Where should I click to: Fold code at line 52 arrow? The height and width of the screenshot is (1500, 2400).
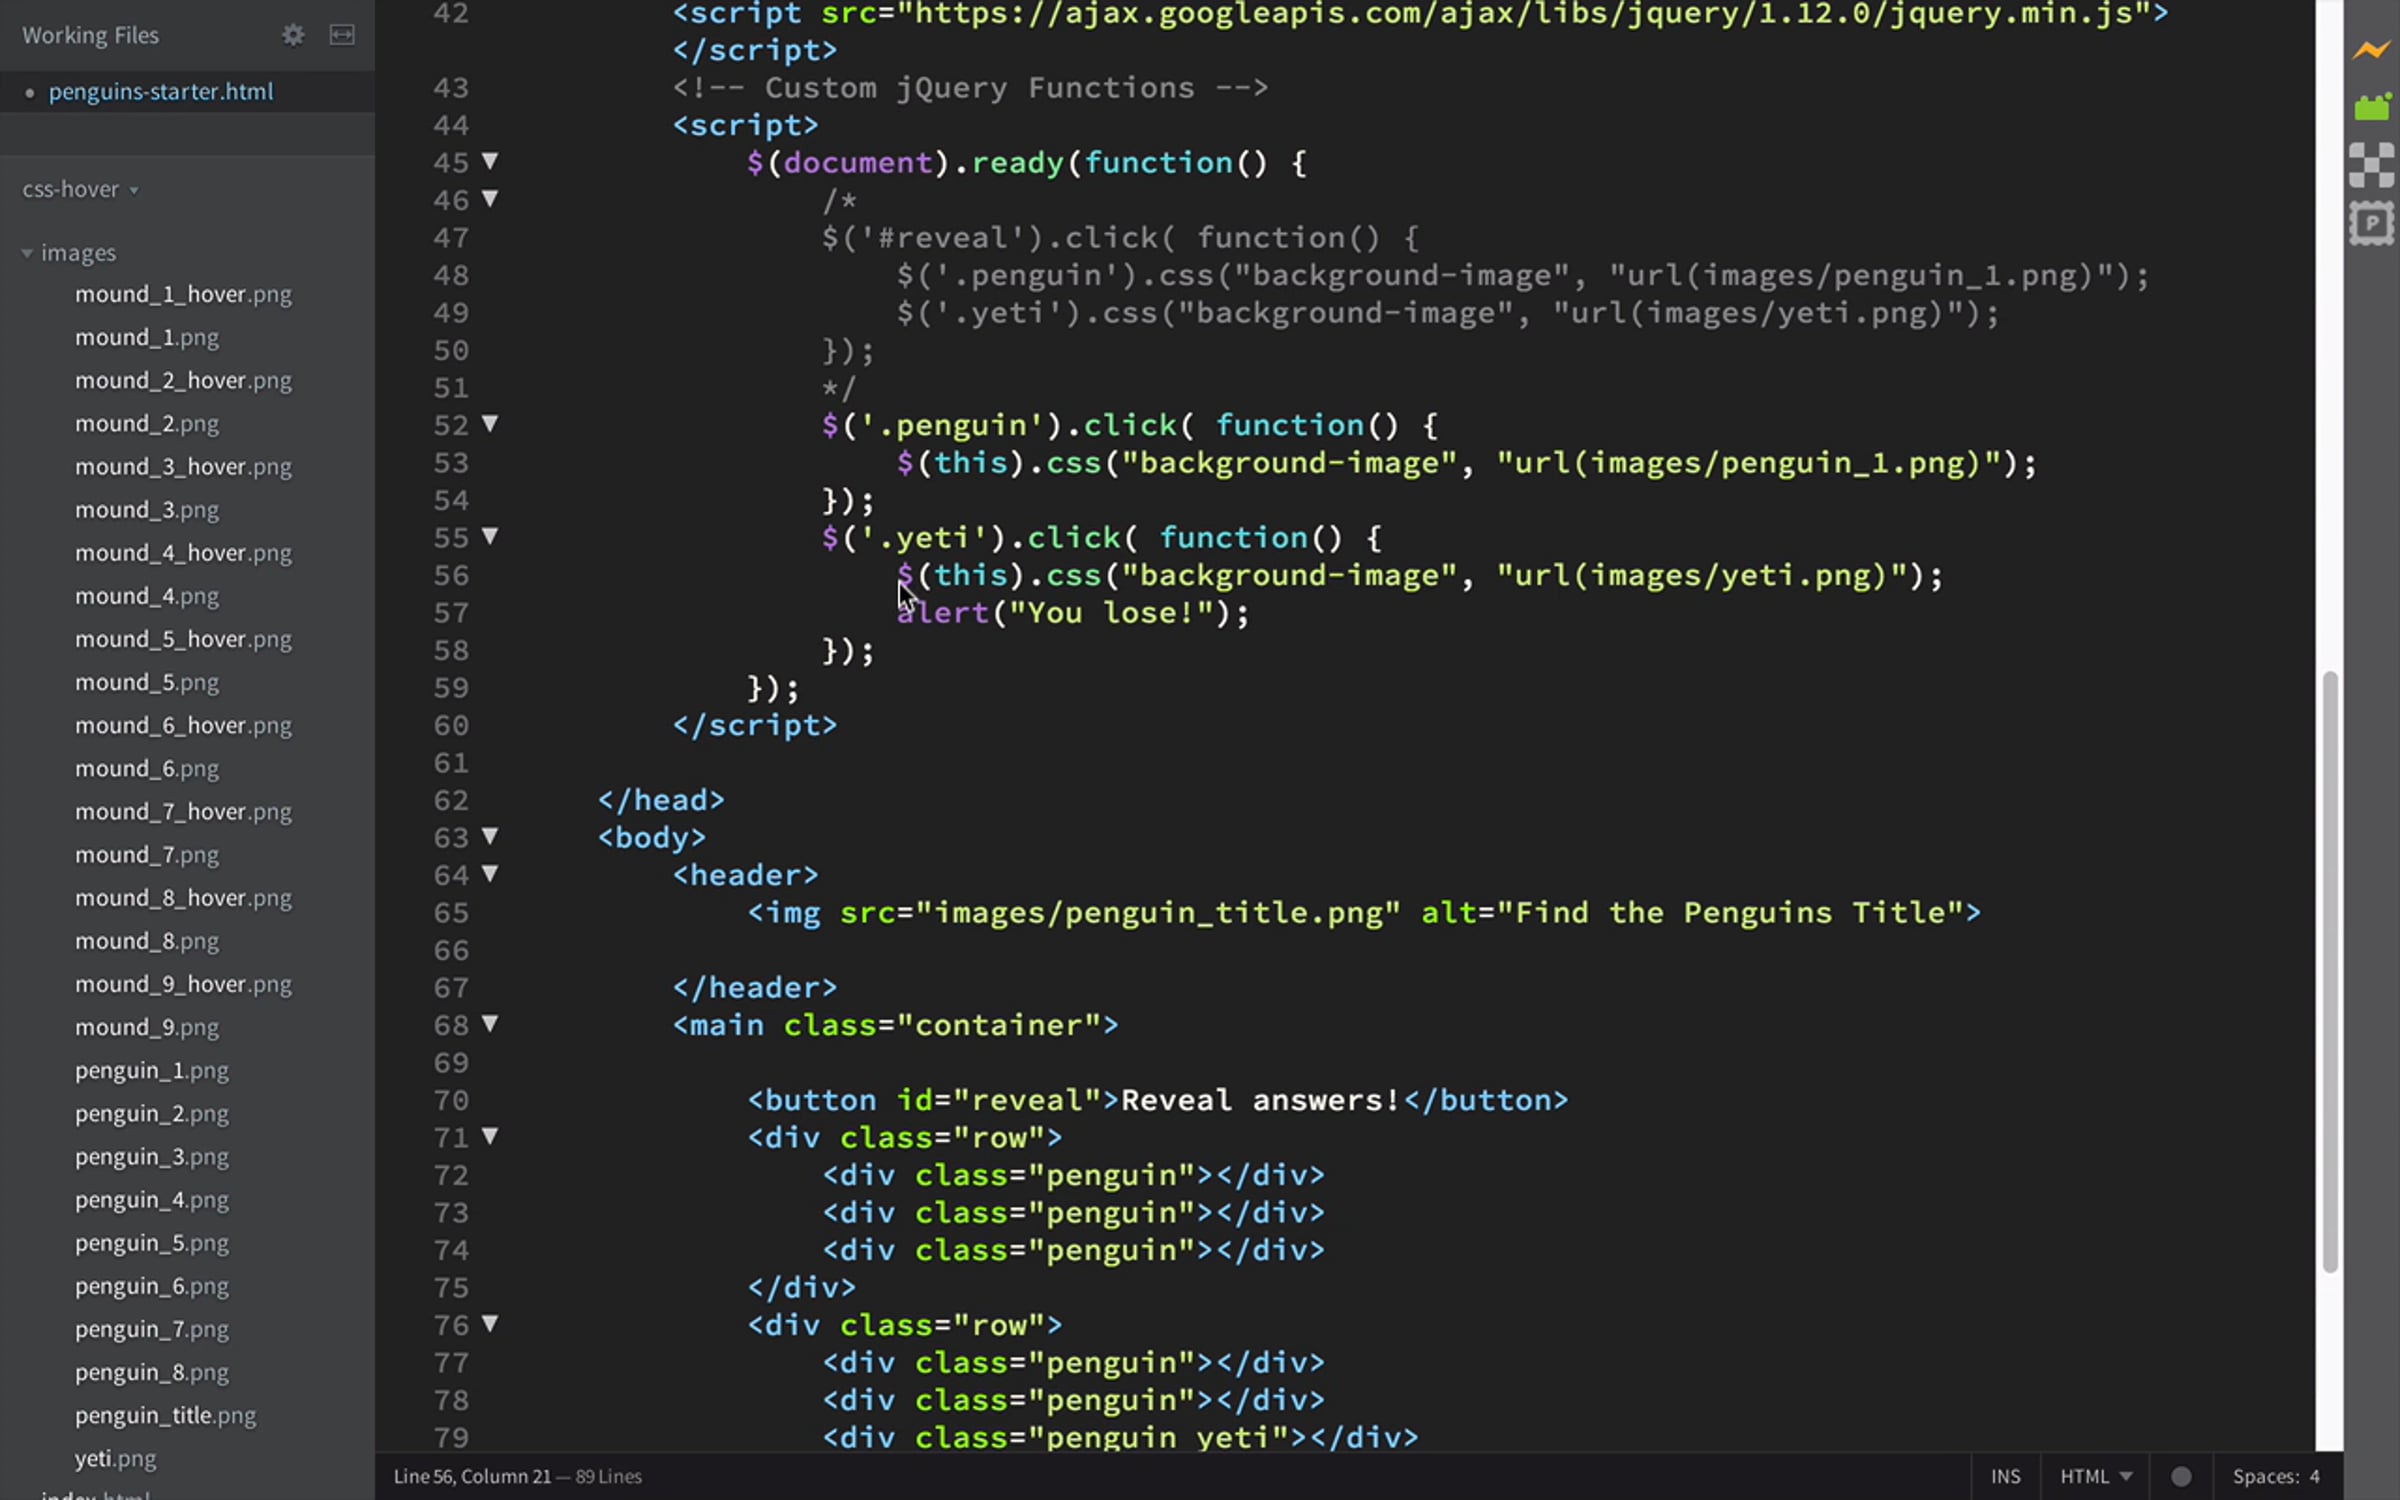click(490, 424)
